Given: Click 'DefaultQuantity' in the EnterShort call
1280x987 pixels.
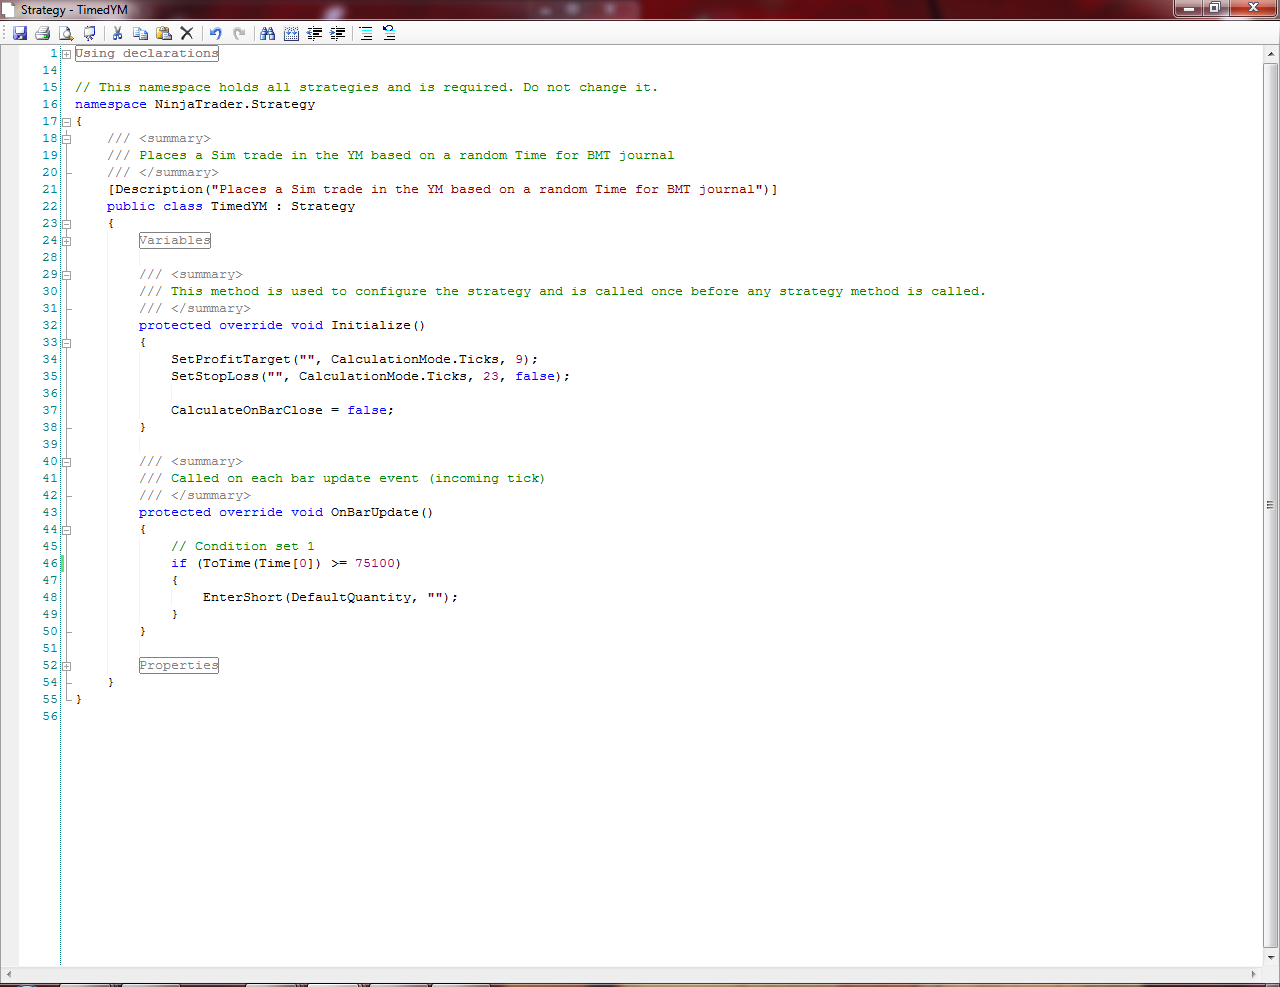Looking at the screenshot, I should coord(351,598).
